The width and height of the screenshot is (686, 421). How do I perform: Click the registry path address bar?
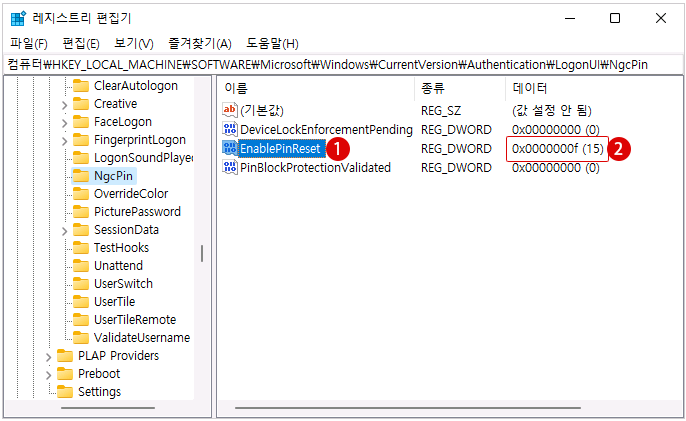pyautogui.click(x=343, y=65)
